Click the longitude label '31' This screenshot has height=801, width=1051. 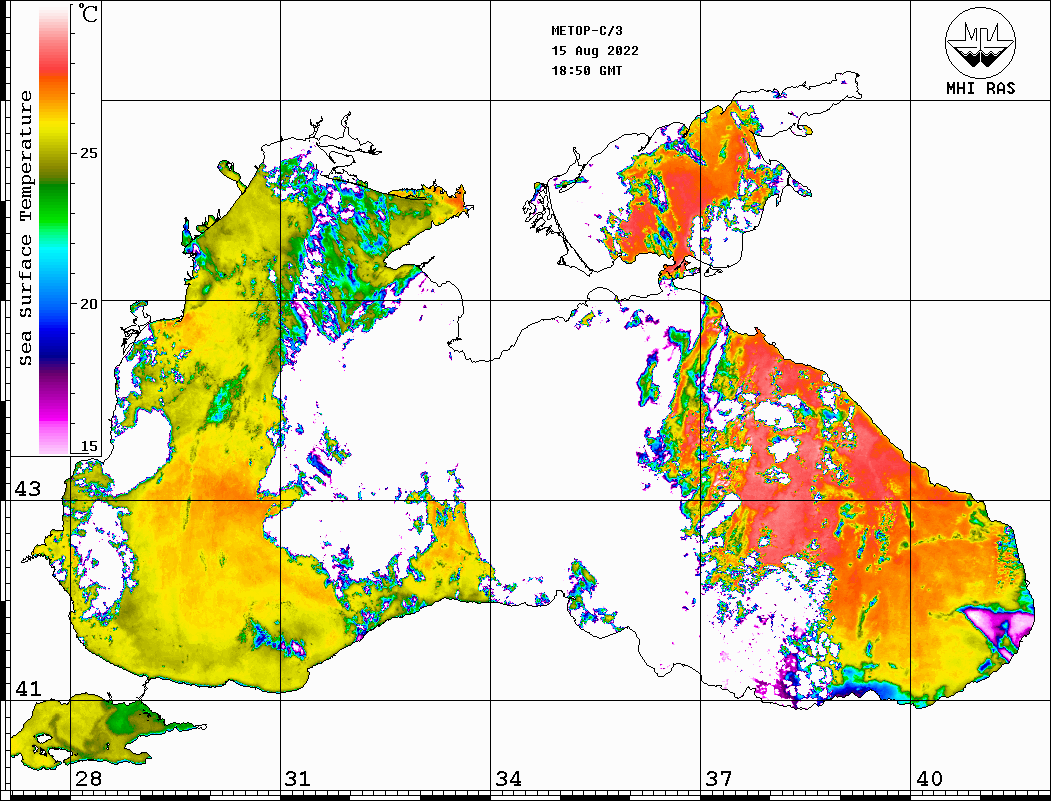coord(298,779)
